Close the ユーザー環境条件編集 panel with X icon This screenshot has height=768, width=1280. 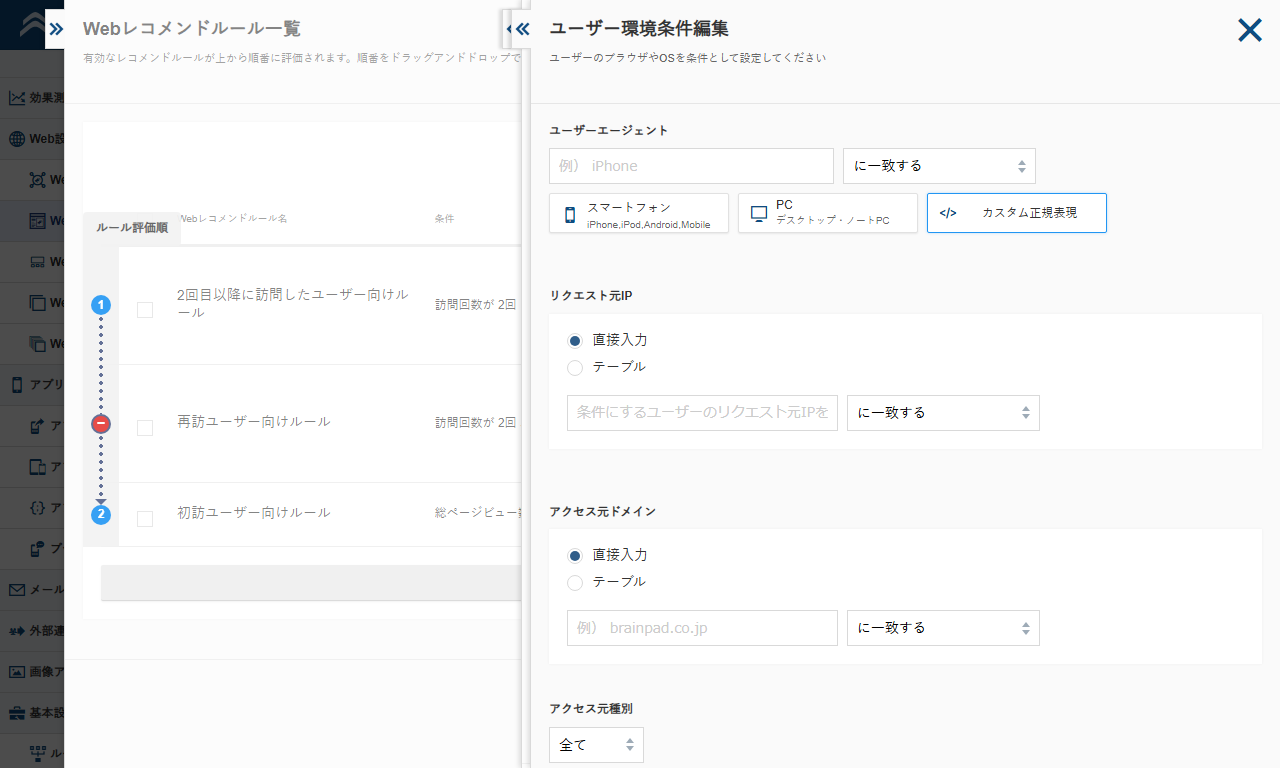click(x=1250, y=30)
